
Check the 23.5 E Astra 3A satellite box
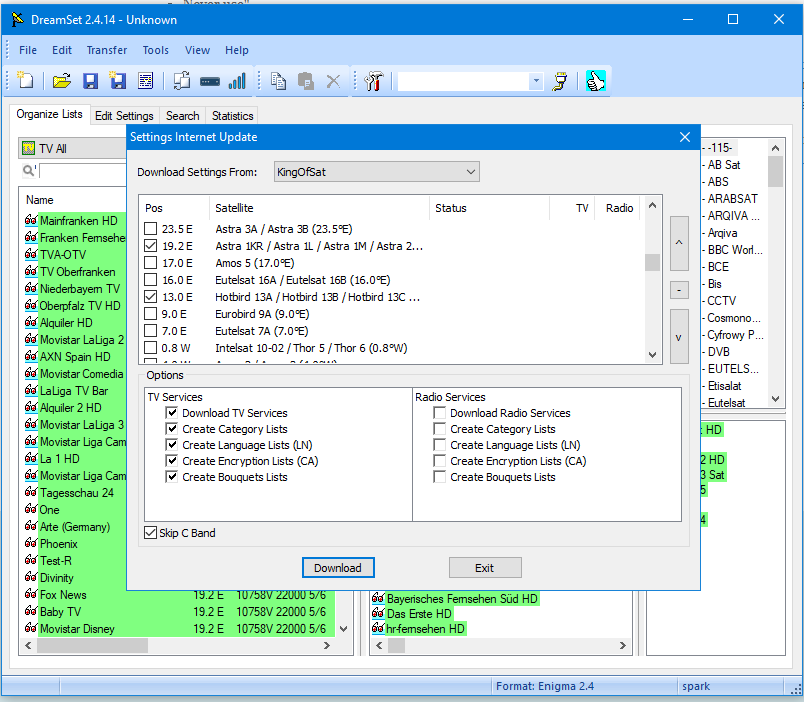(150, 229)
